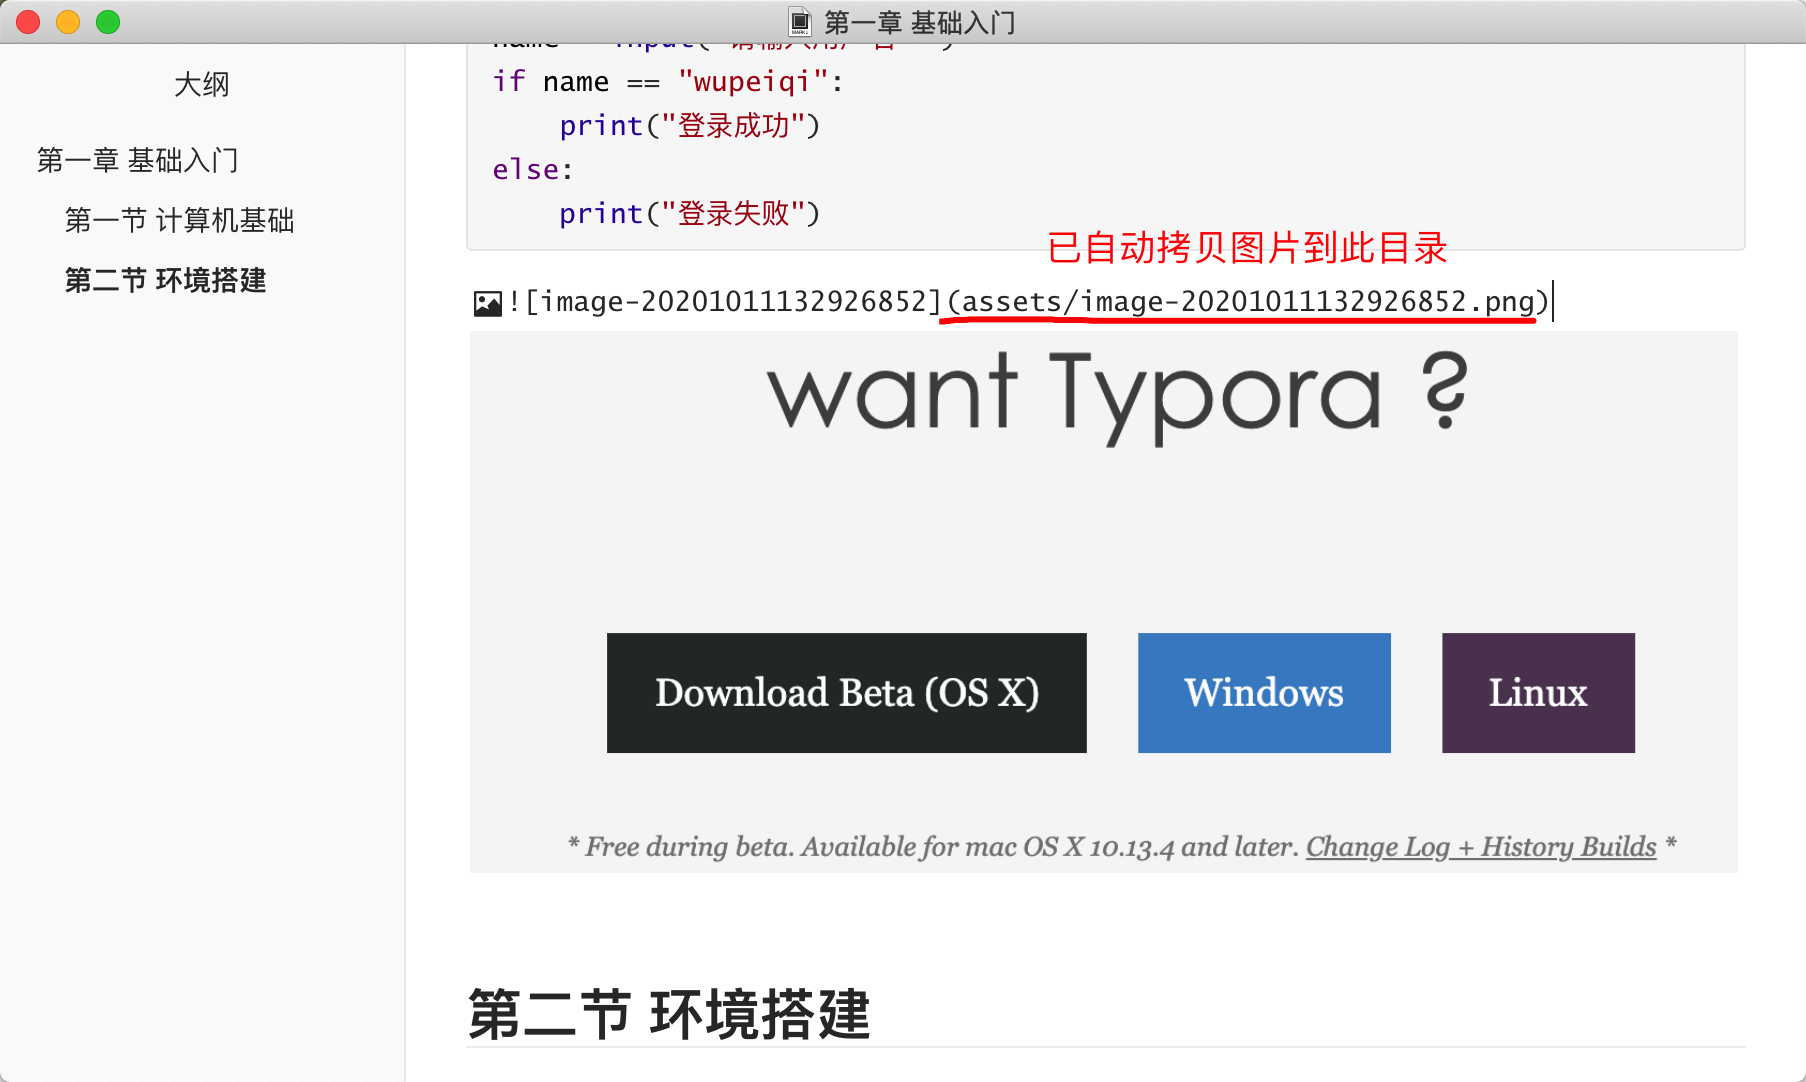Open the Change Log + History Builds link

click(1481, 847)
